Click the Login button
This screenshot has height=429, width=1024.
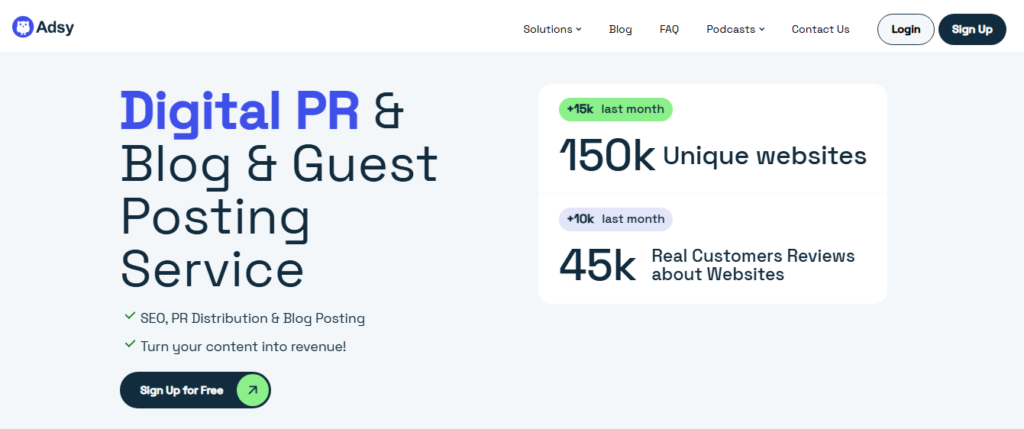point(906,29)
